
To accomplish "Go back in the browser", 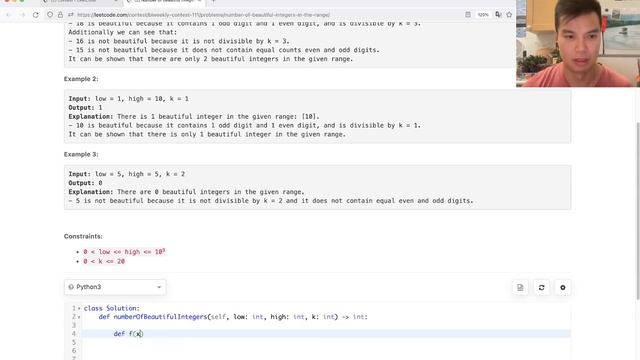I will pos(9,15).
